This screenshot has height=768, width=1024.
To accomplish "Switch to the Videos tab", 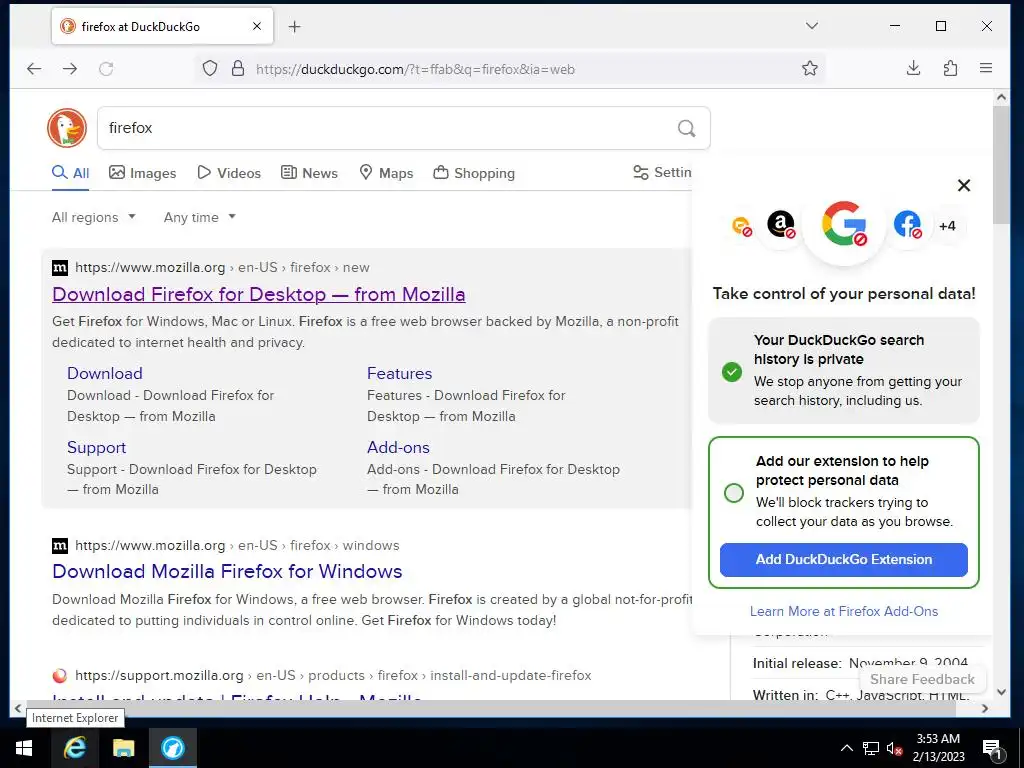I will point(229,173).
